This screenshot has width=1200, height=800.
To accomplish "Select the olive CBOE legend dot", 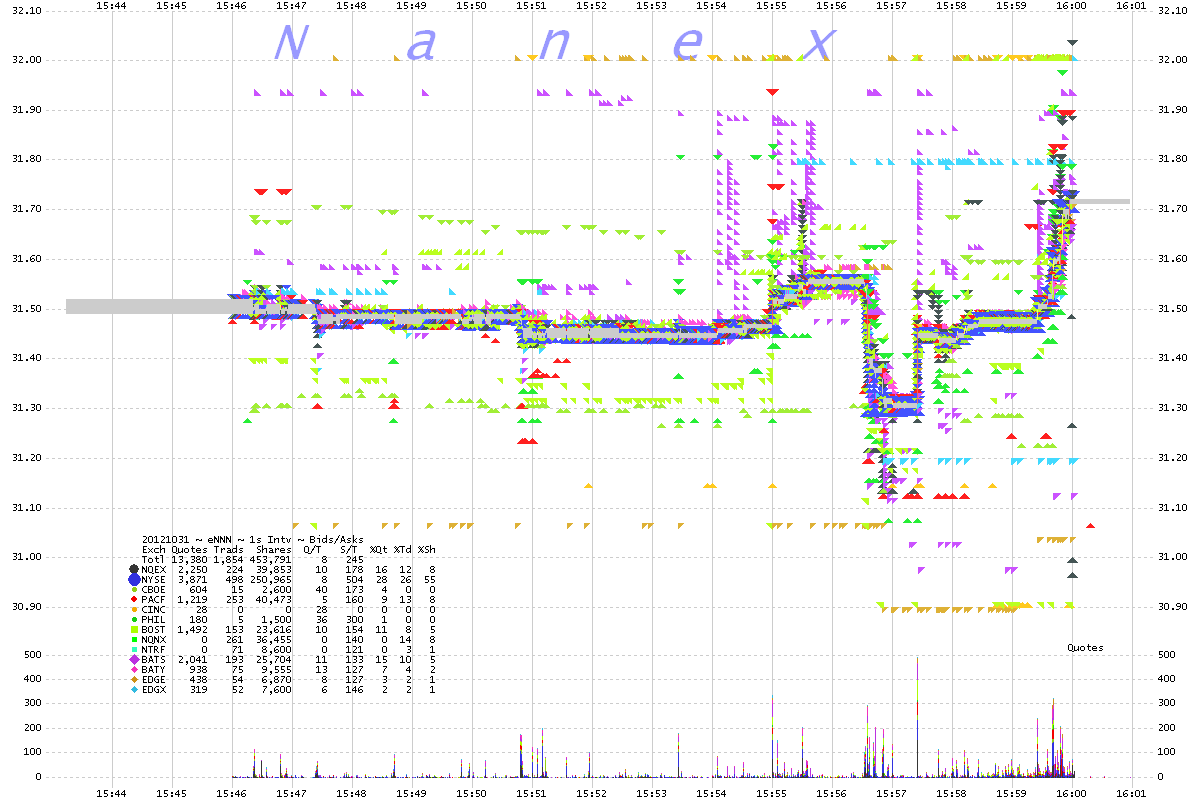I will click(134, 589).
